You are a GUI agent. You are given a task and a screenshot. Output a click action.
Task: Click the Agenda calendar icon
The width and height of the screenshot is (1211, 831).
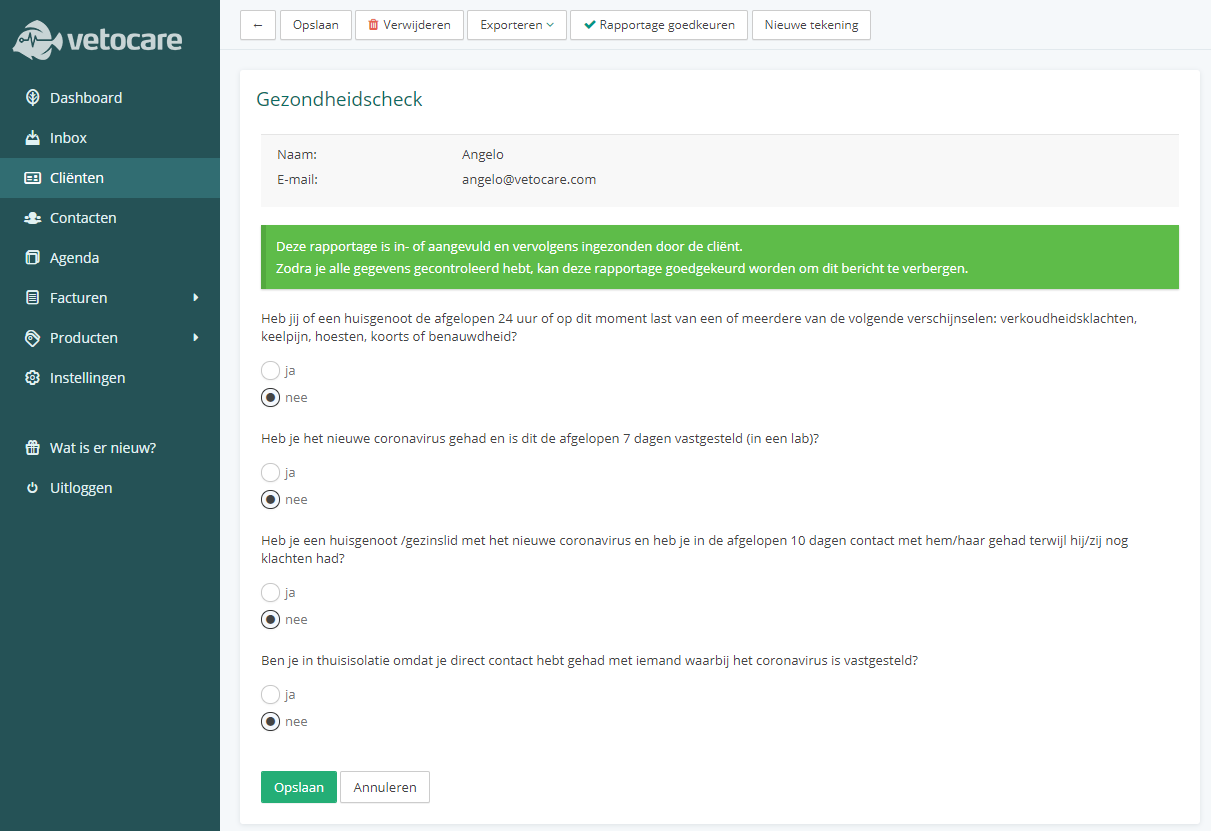pyautogui.click(x=32, y=258)
